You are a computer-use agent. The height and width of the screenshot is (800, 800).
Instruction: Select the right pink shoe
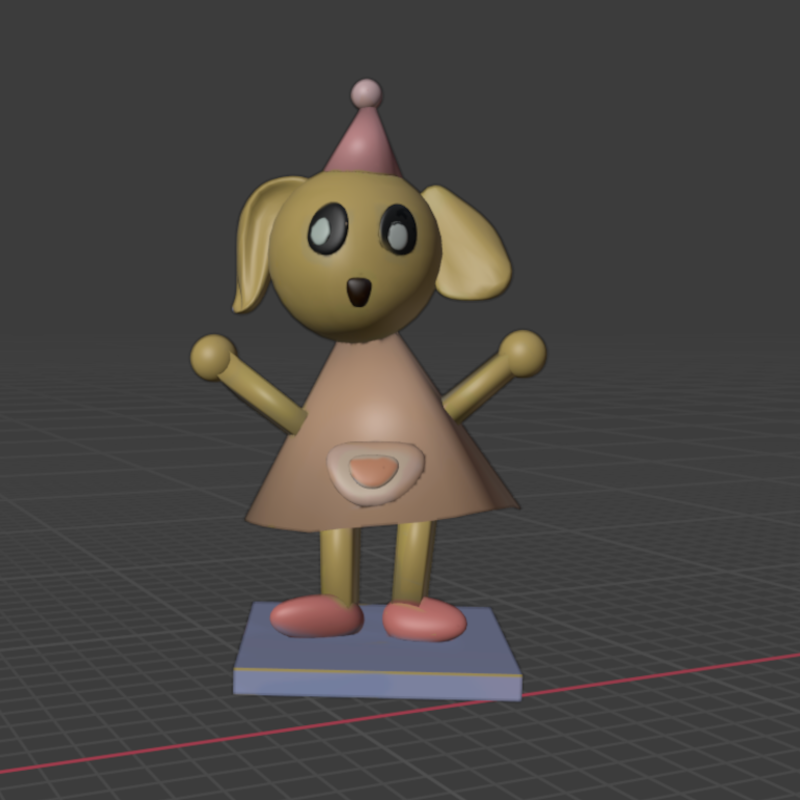[423, 622]
